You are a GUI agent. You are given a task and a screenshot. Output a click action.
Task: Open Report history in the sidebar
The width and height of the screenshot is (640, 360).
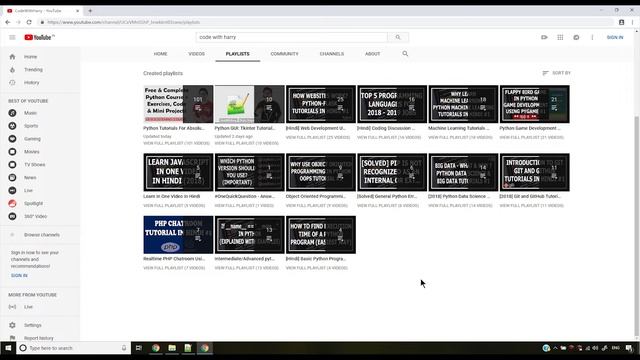click(x=40, y=338)
